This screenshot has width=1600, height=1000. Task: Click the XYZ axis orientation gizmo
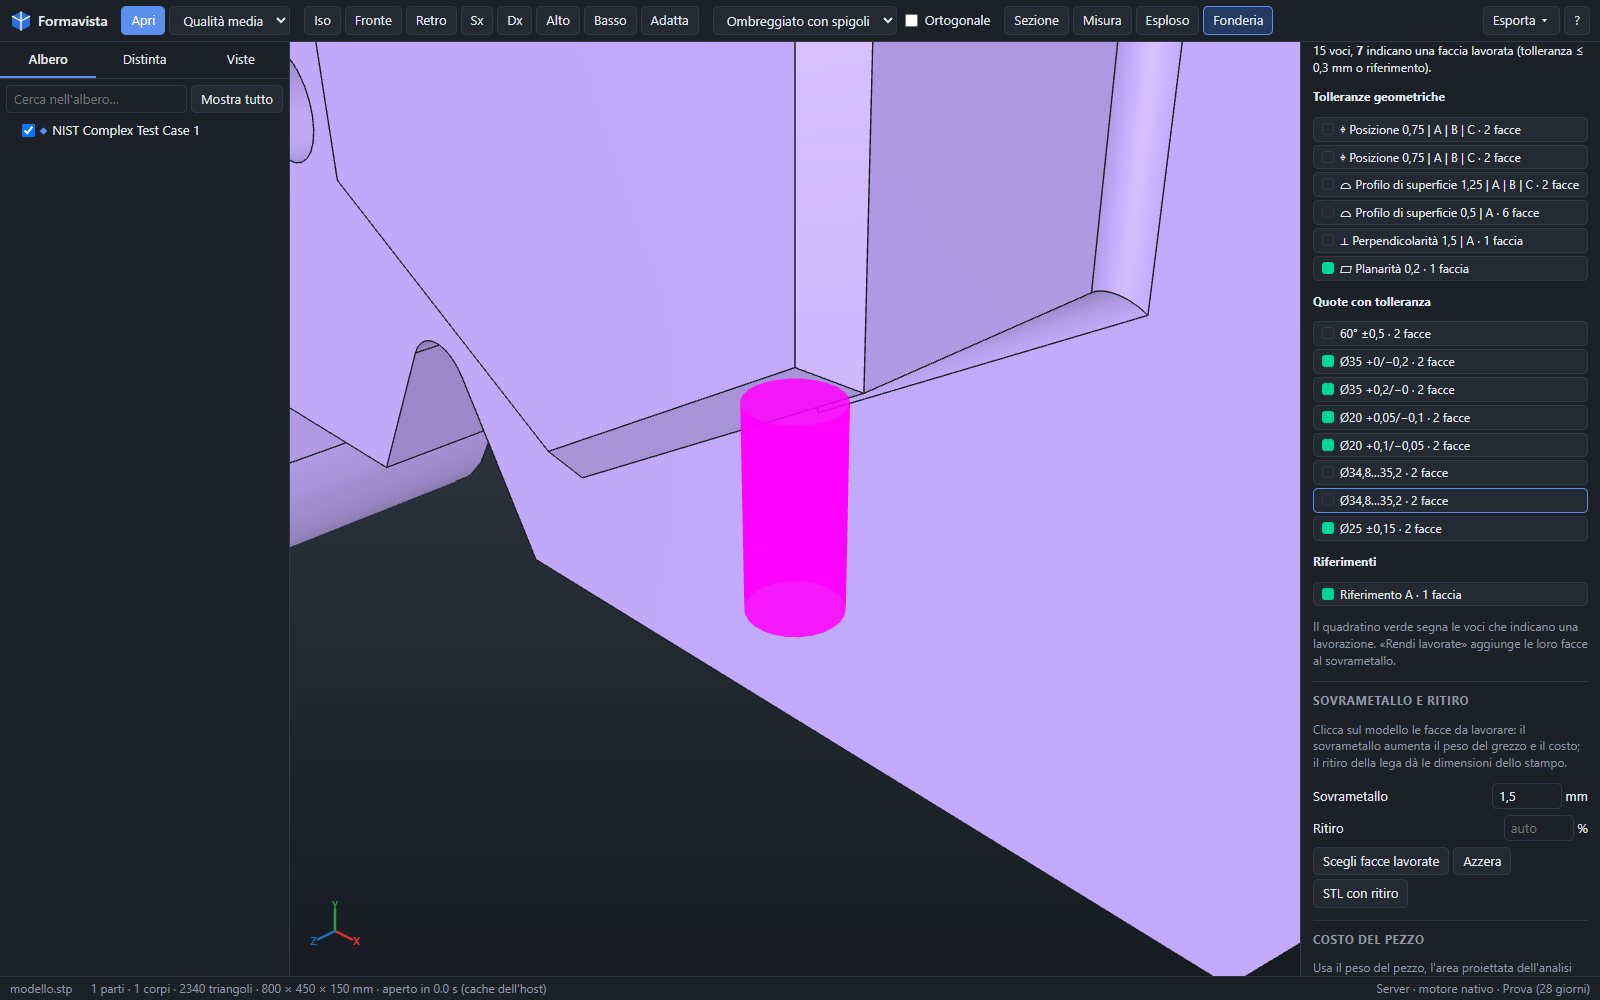click(x=334, y=925)
